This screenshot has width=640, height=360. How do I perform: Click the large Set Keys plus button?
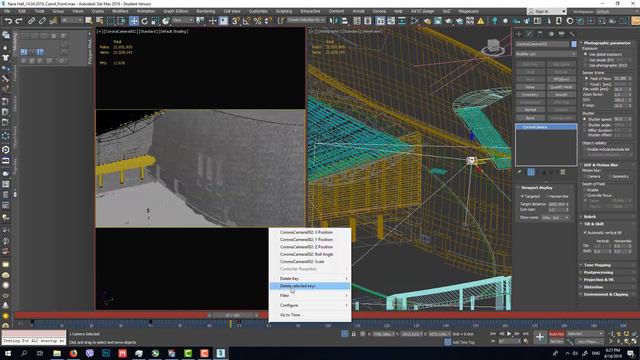[540, 337]
